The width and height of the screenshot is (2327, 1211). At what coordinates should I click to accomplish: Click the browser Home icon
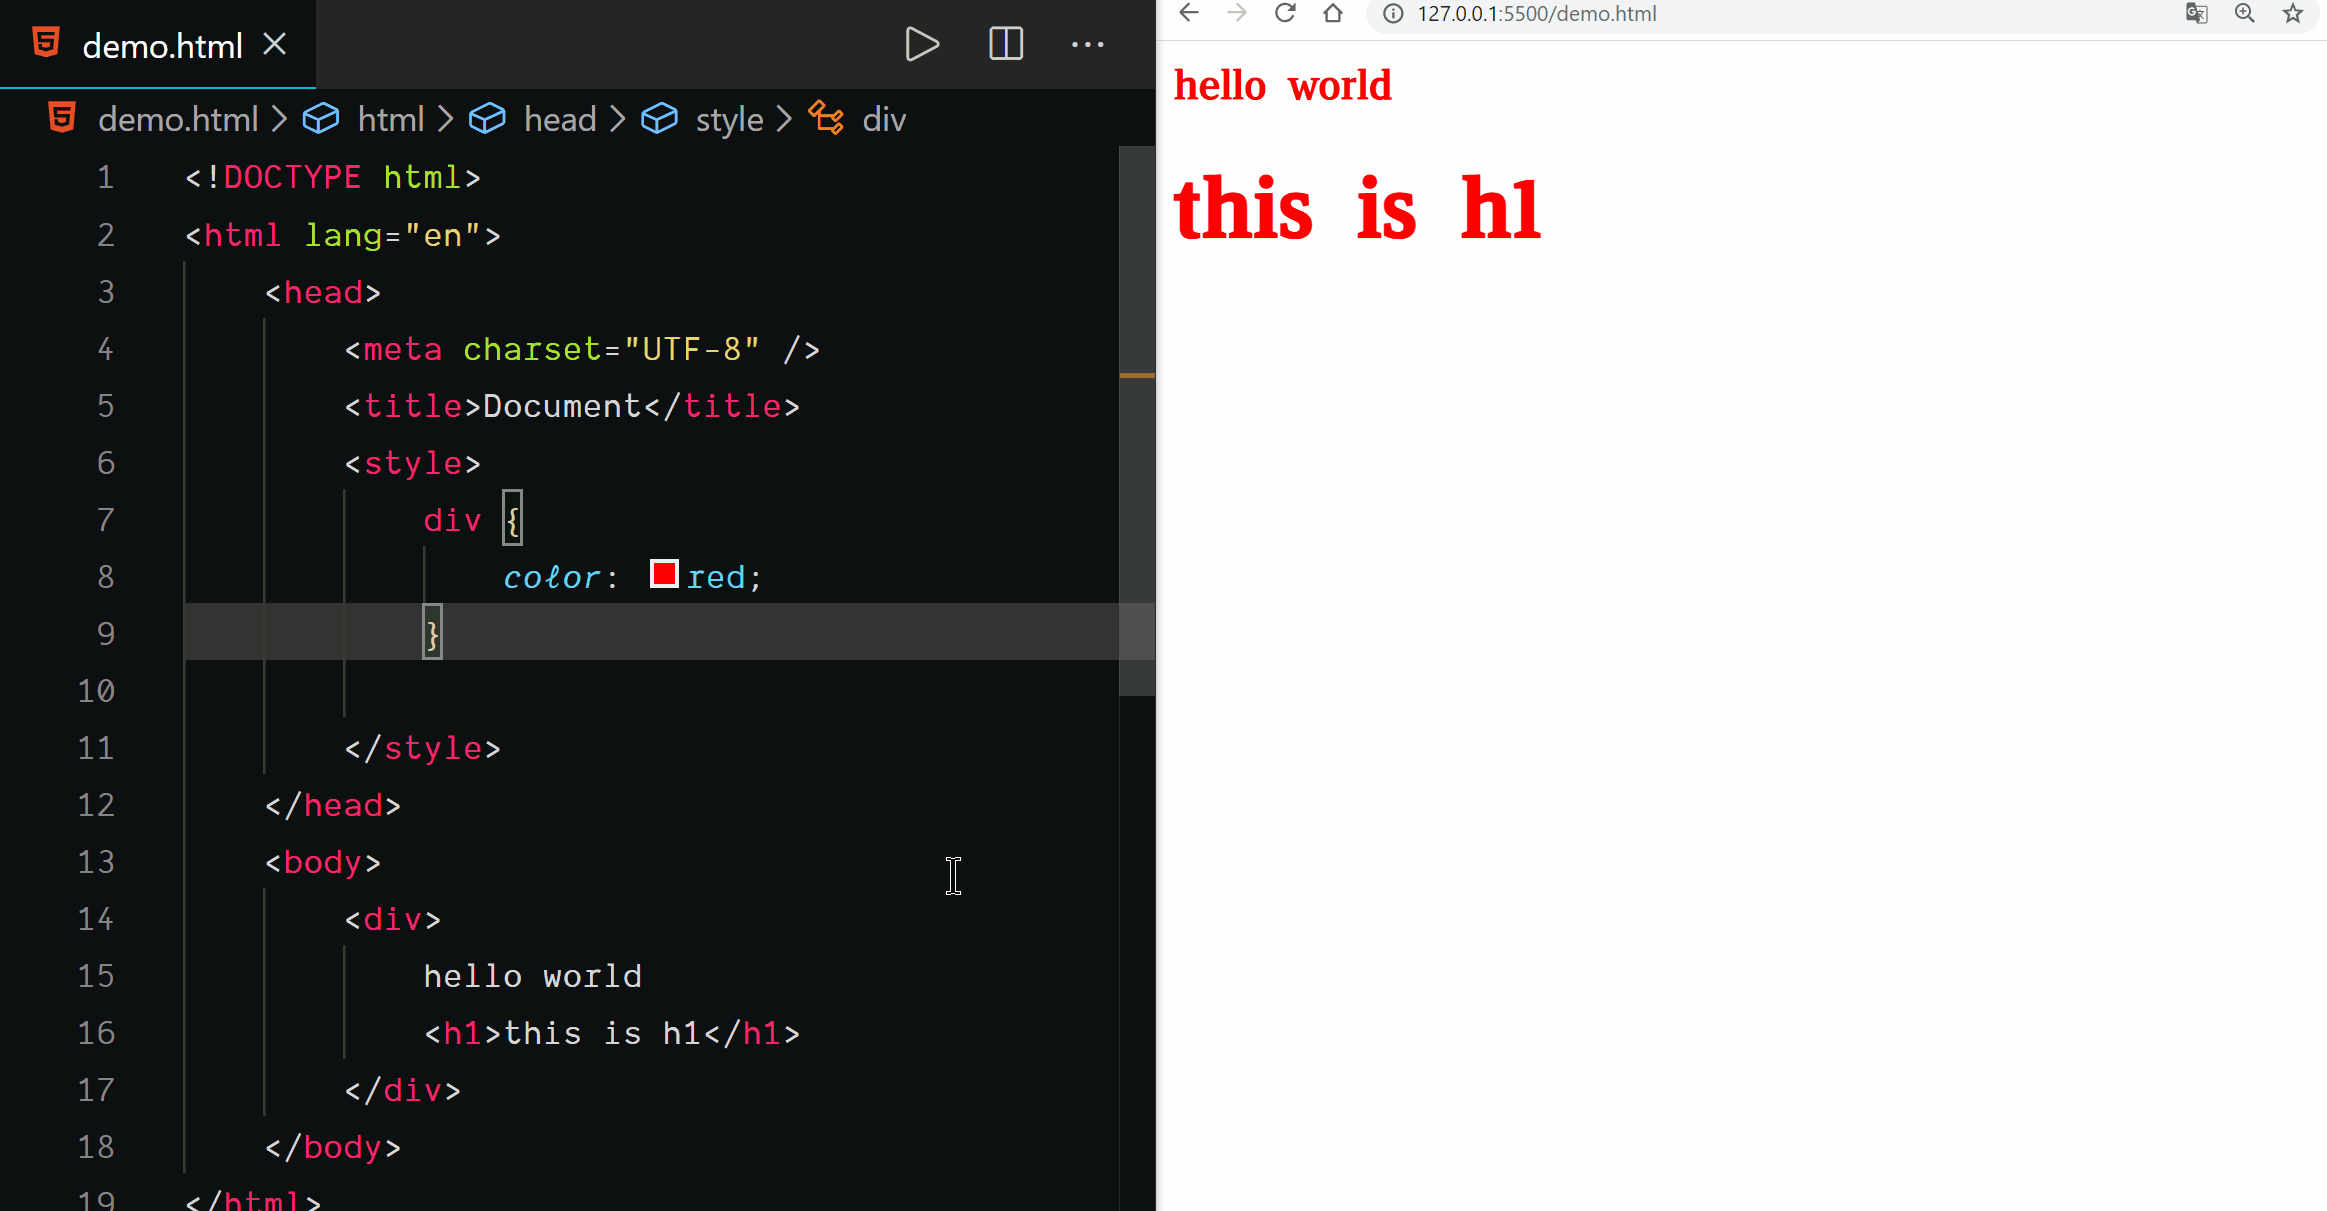click(1333, 13)
